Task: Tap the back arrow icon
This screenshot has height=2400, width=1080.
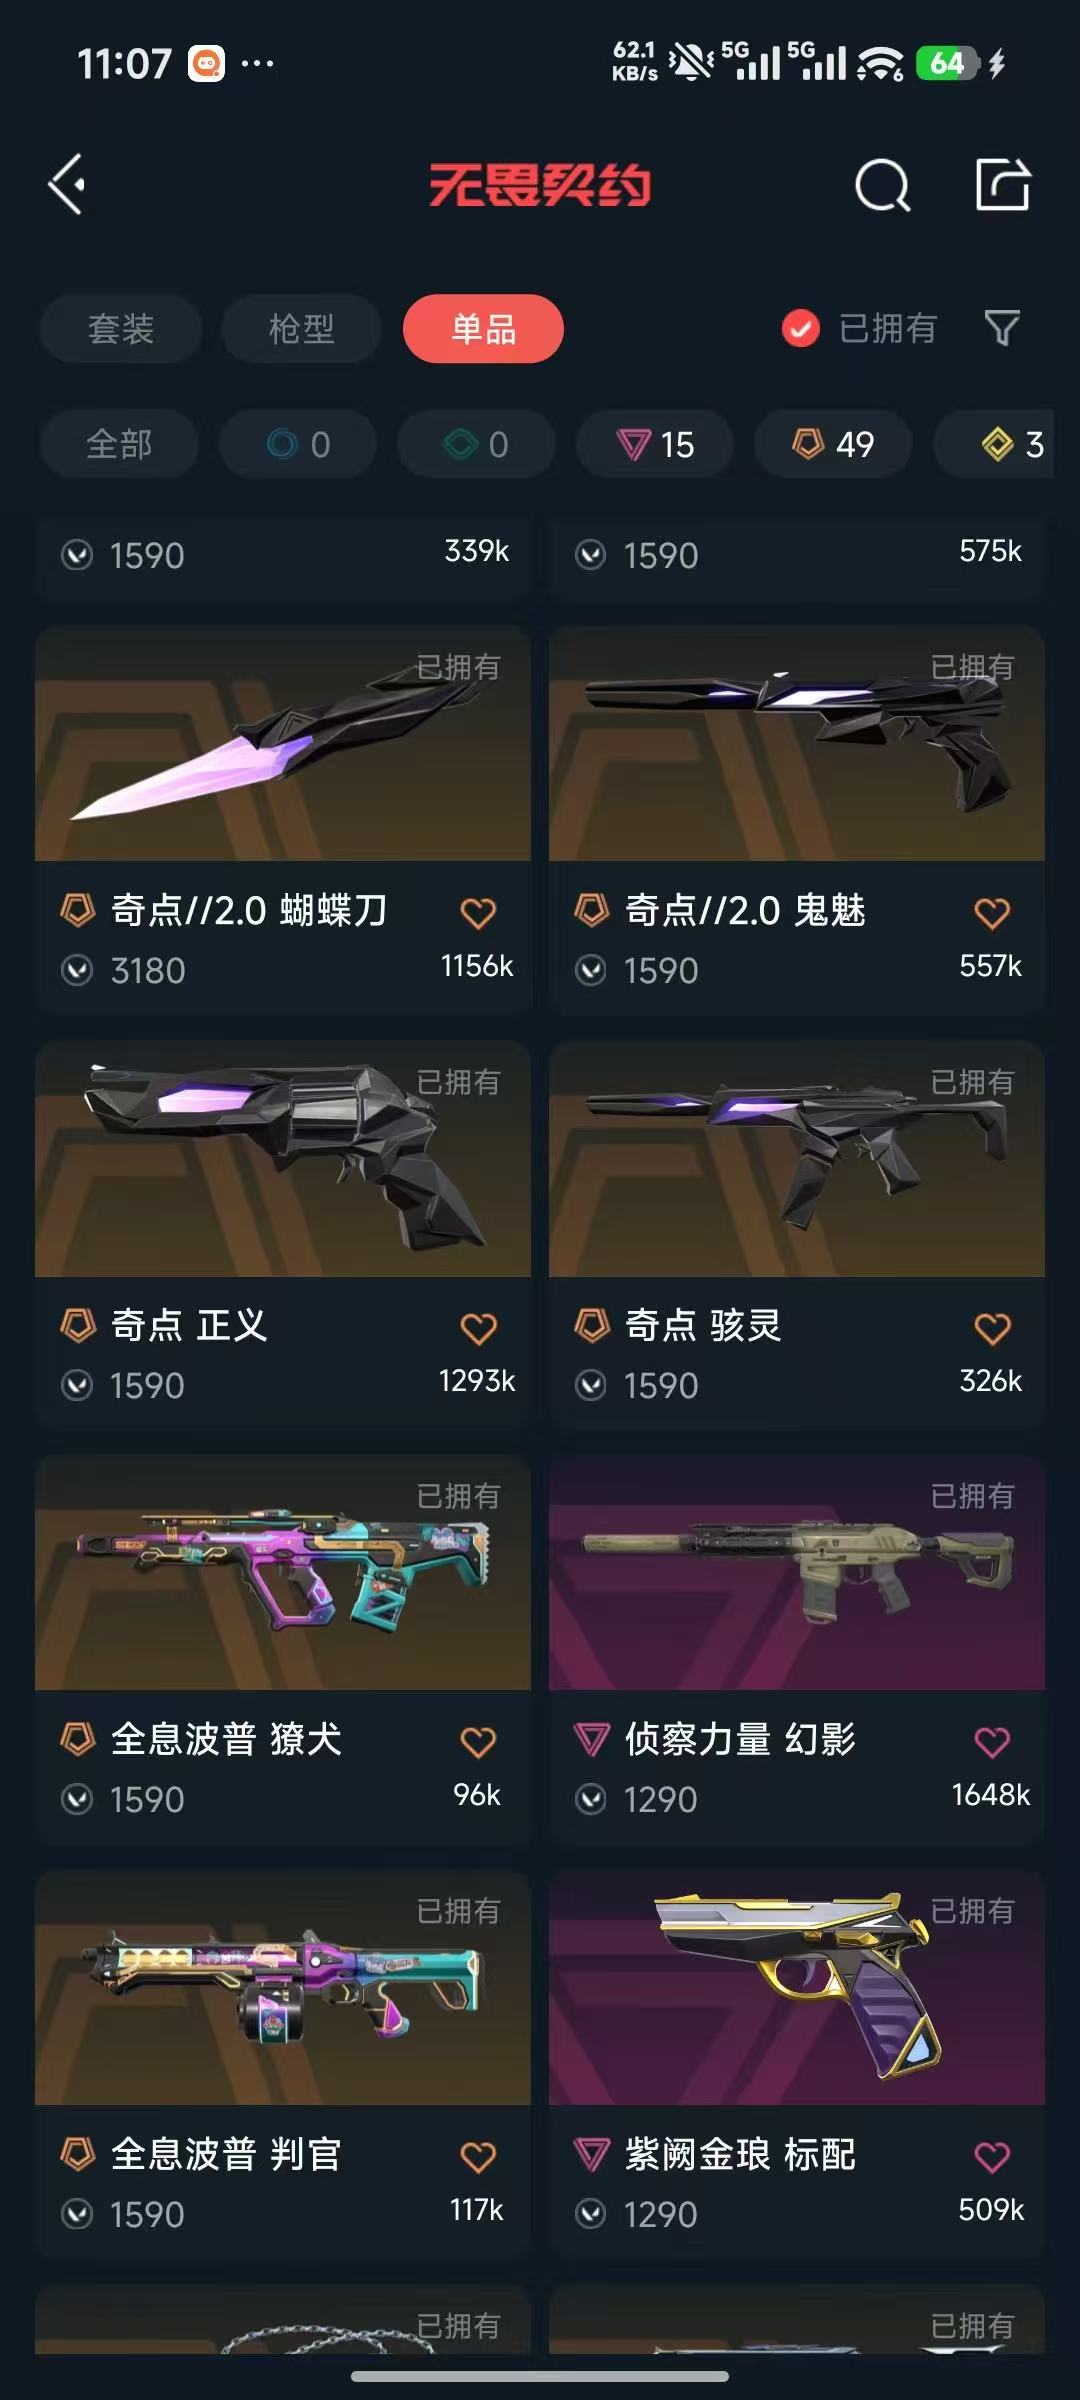Action: pos(67,185)
